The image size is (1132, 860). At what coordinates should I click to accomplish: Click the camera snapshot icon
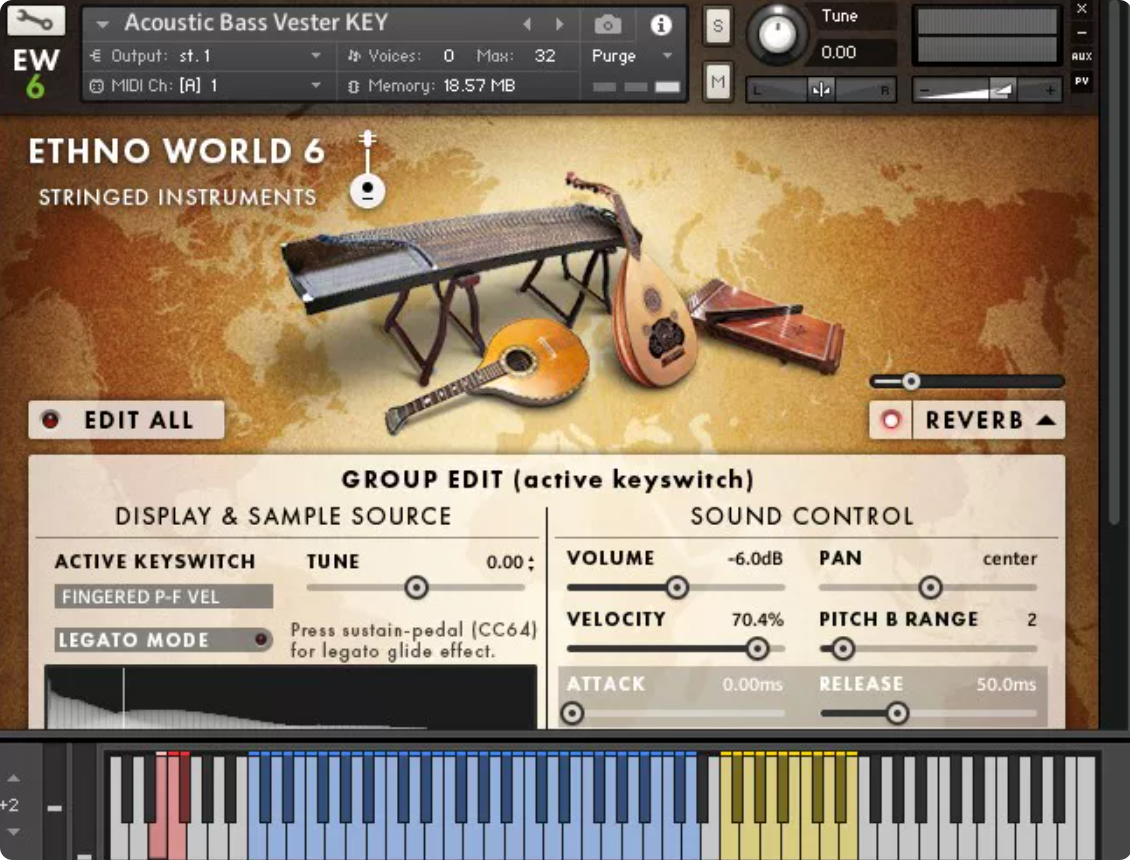608,25
